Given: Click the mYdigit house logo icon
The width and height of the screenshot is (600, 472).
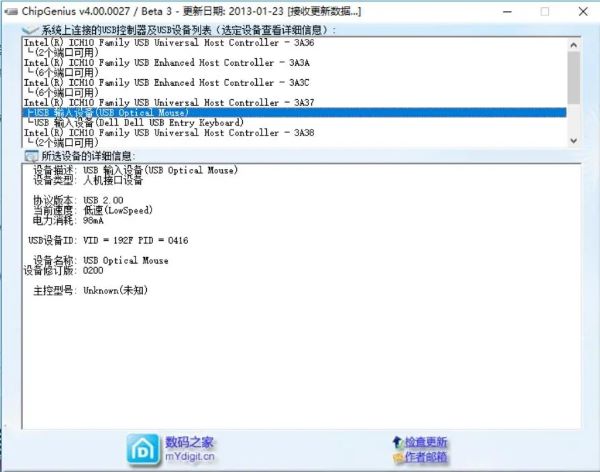Looking at the screenshot, I should pyautogui.click(x=143, y=449).
